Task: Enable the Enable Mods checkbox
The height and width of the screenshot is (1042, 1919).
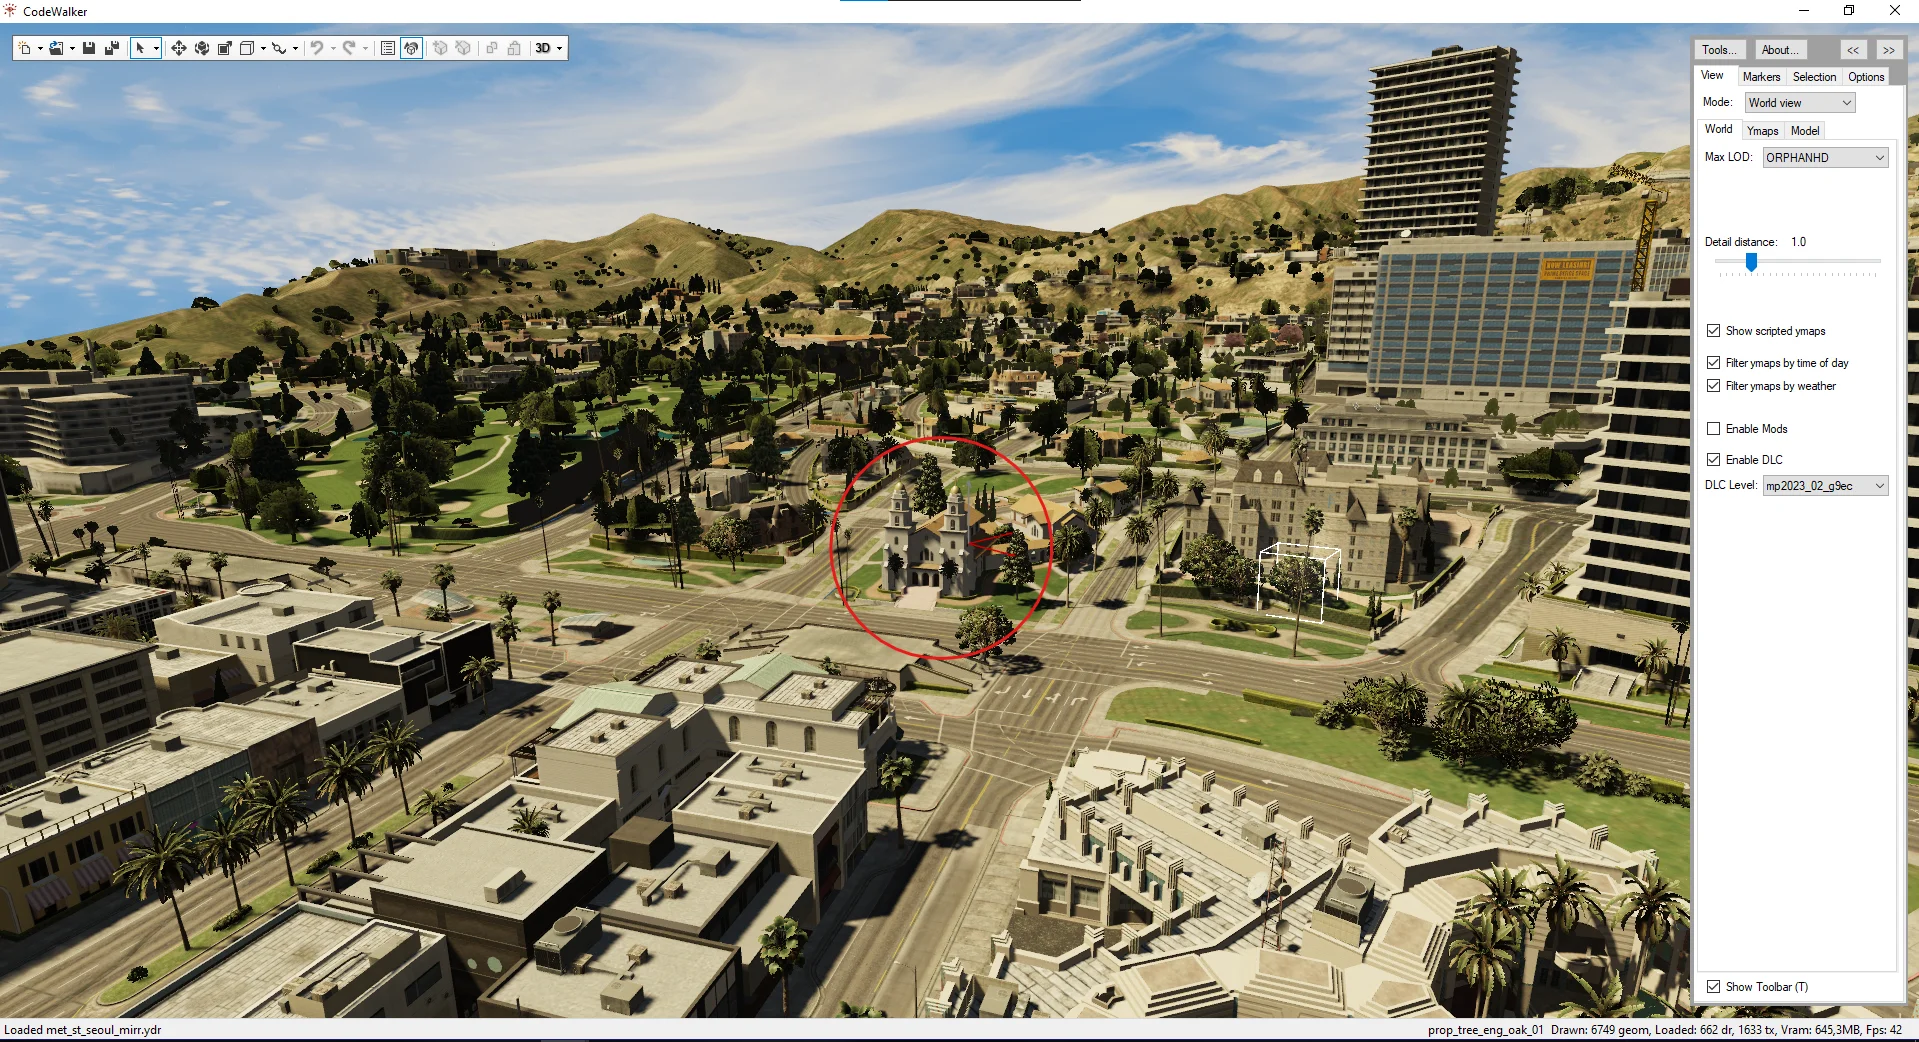Action: (x=1713, y=429)
